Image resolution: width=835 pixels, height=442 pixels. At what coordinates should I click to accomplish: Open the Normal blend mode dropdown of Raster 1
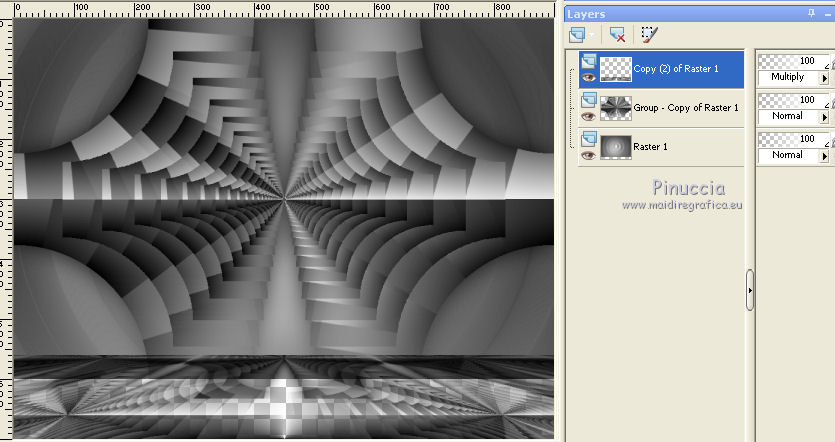824,155
